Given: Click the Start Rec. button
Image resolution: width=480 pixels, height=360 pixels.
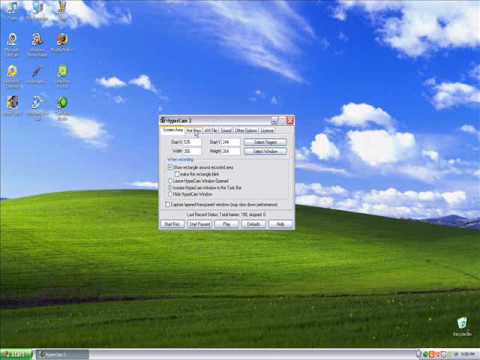Looking at the screenshot, I should (x=172, y=224).
